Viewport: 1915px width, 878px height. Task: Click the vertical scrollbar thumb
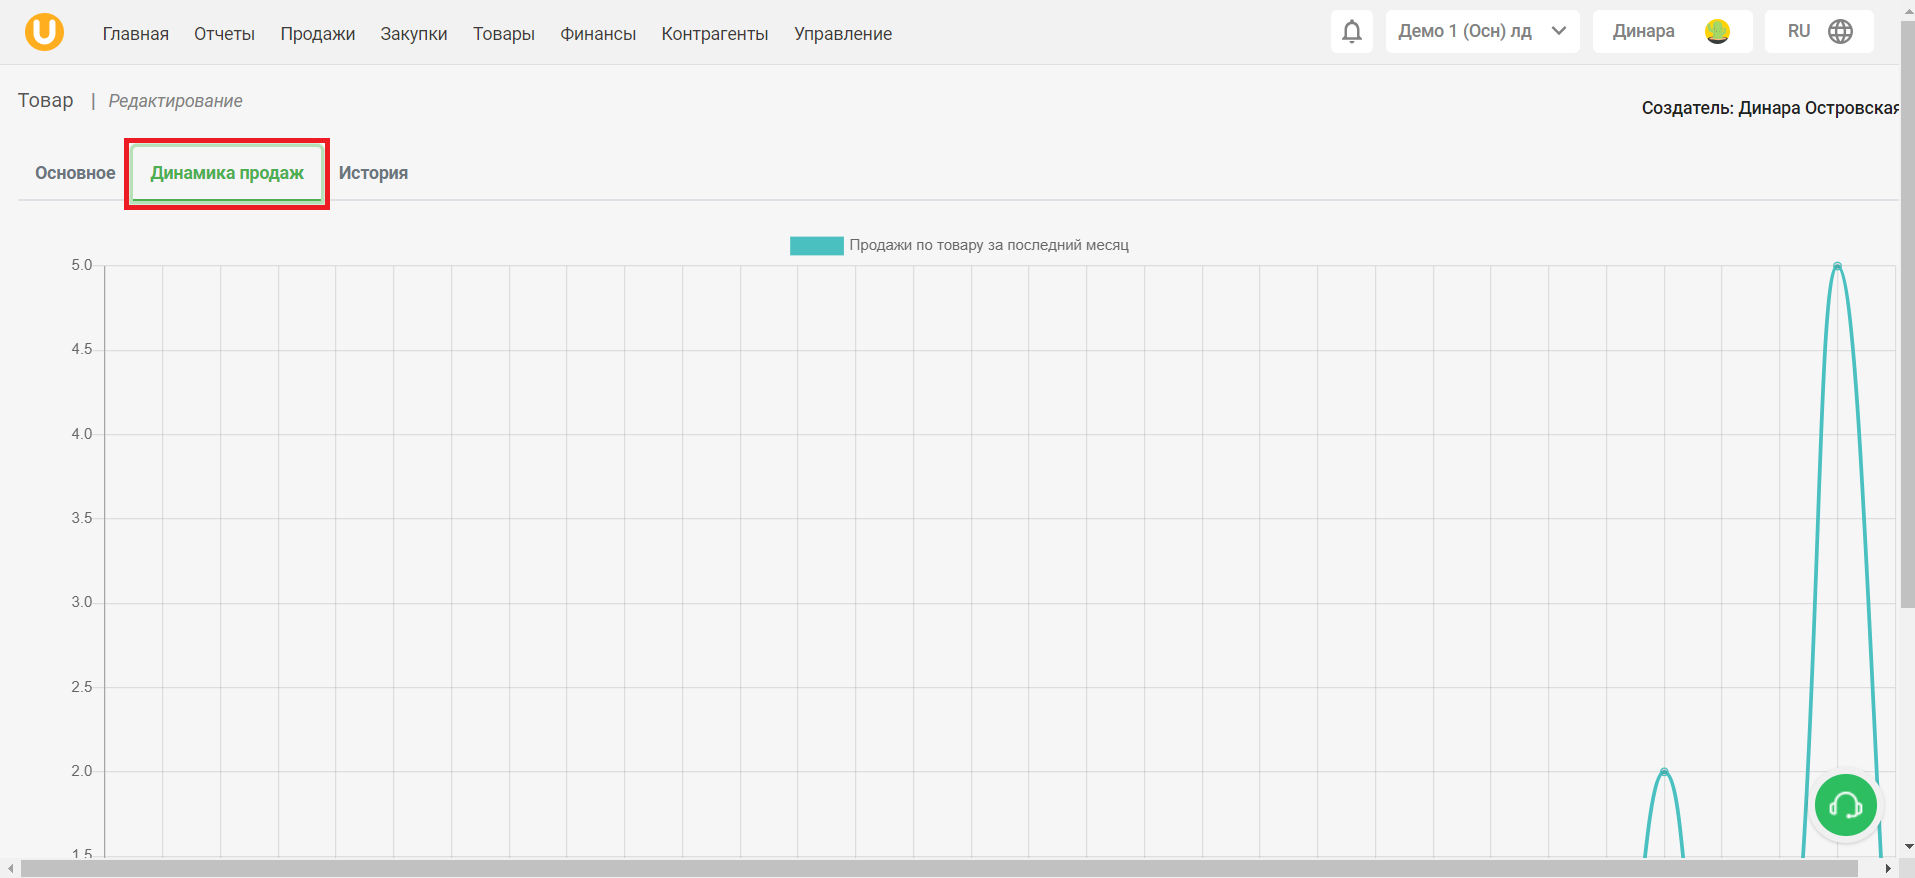pyautogui.click(x=1907, y=314)
